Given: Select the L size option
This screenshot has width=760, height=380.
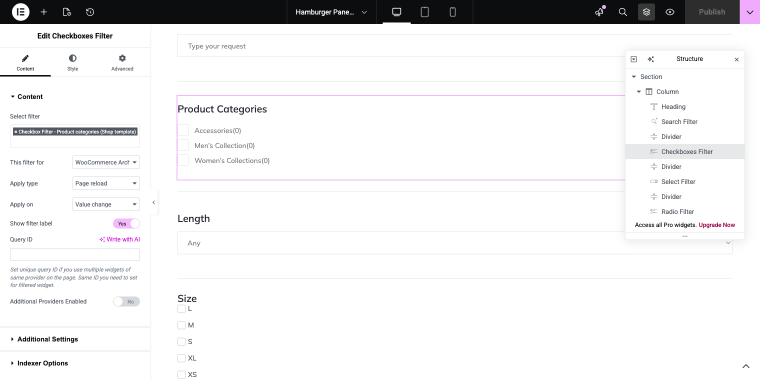Looking at the screenshot, I should [x=181, y=309].
